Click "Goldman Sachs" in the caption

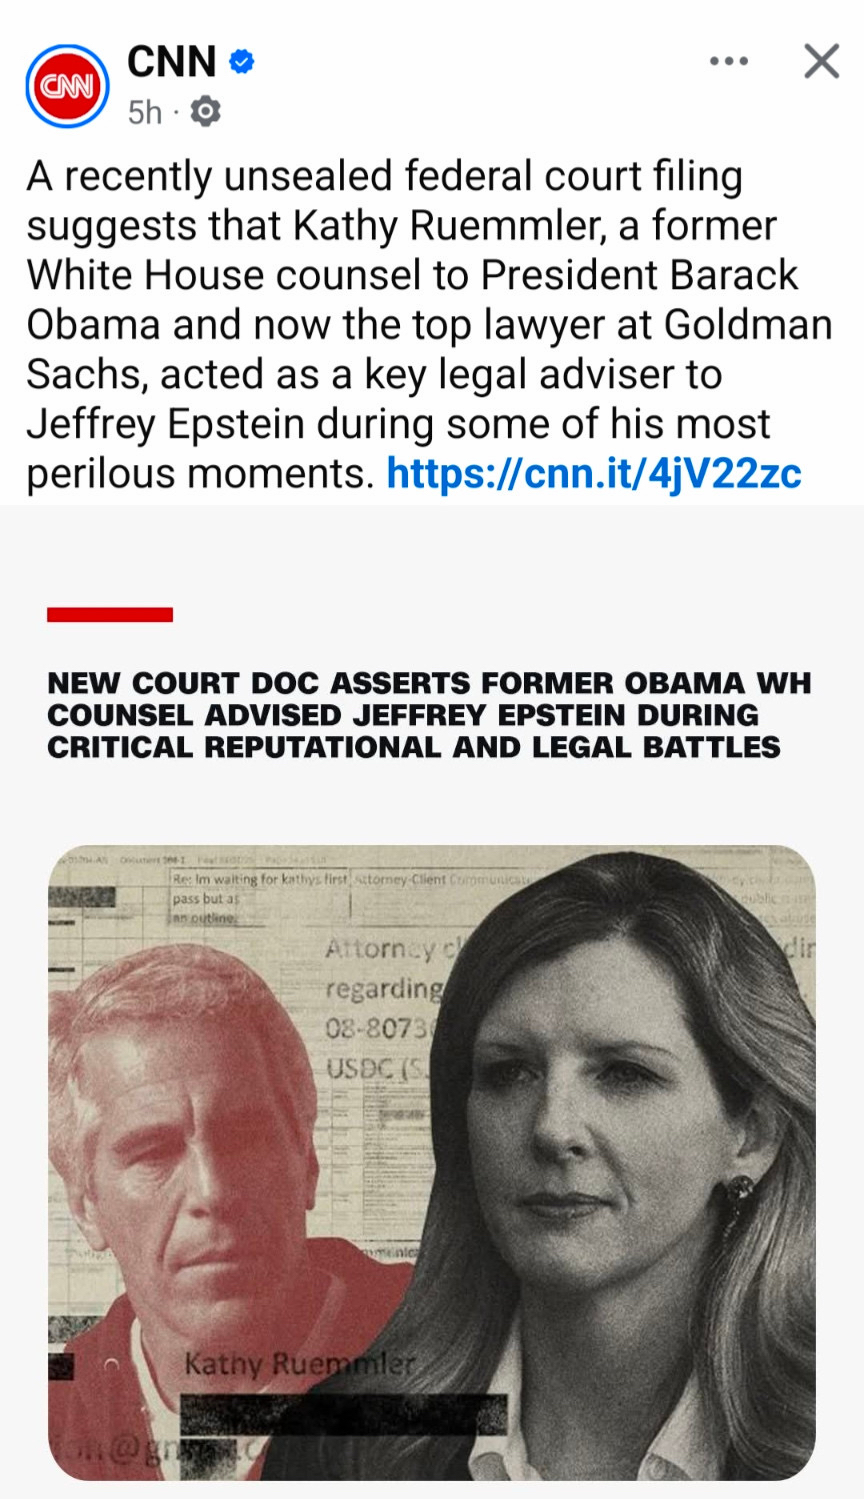pos(746,325)
